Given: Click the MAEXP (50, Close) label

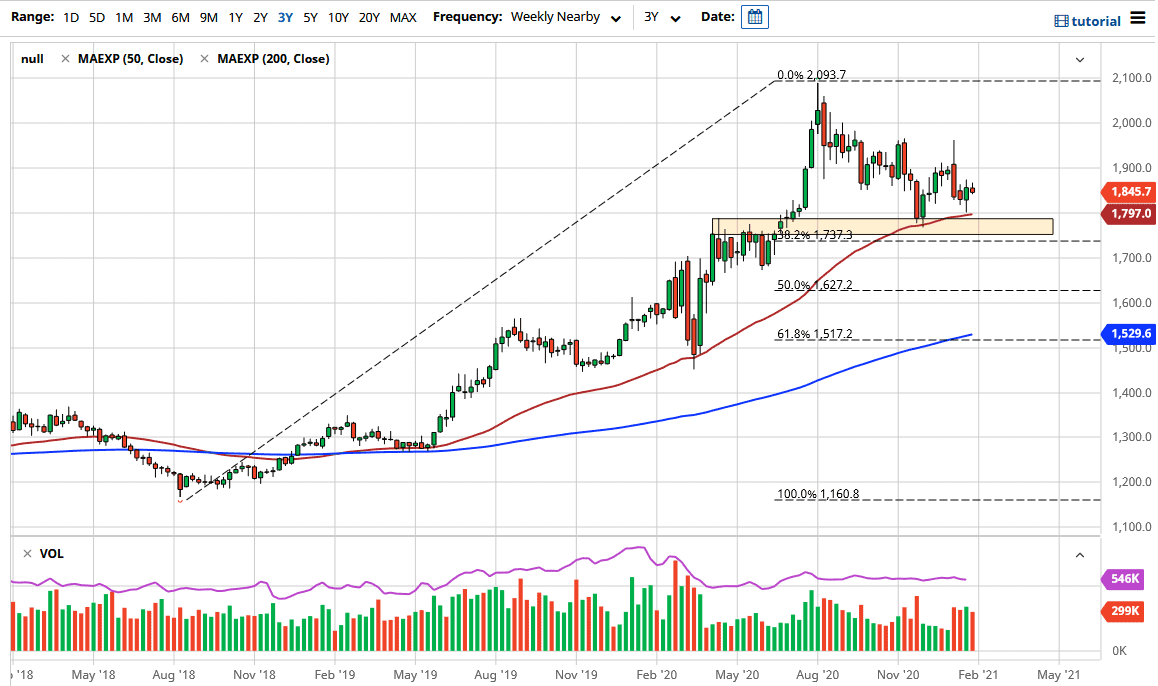Looking at the screenshot, I should tap(131, 58).
